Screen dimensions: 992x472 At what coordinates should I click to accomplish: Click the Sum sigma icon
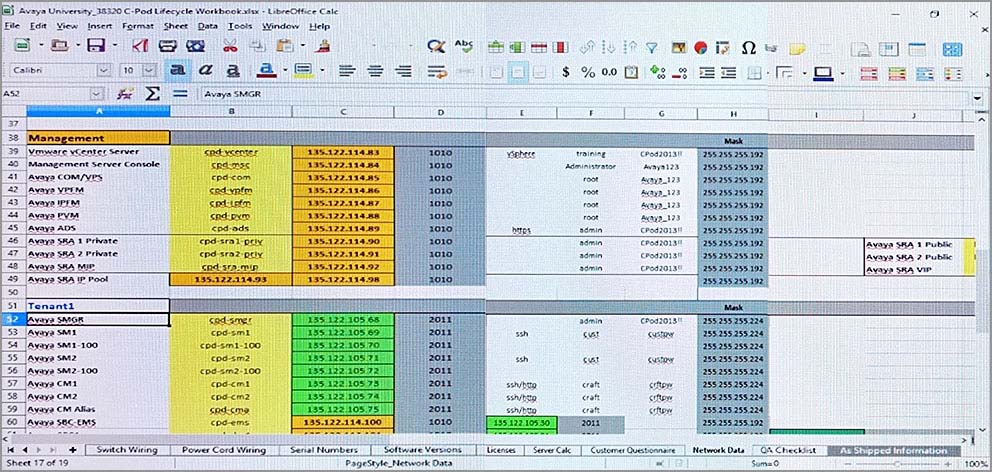pyautogui.click(x=152, y=94)
